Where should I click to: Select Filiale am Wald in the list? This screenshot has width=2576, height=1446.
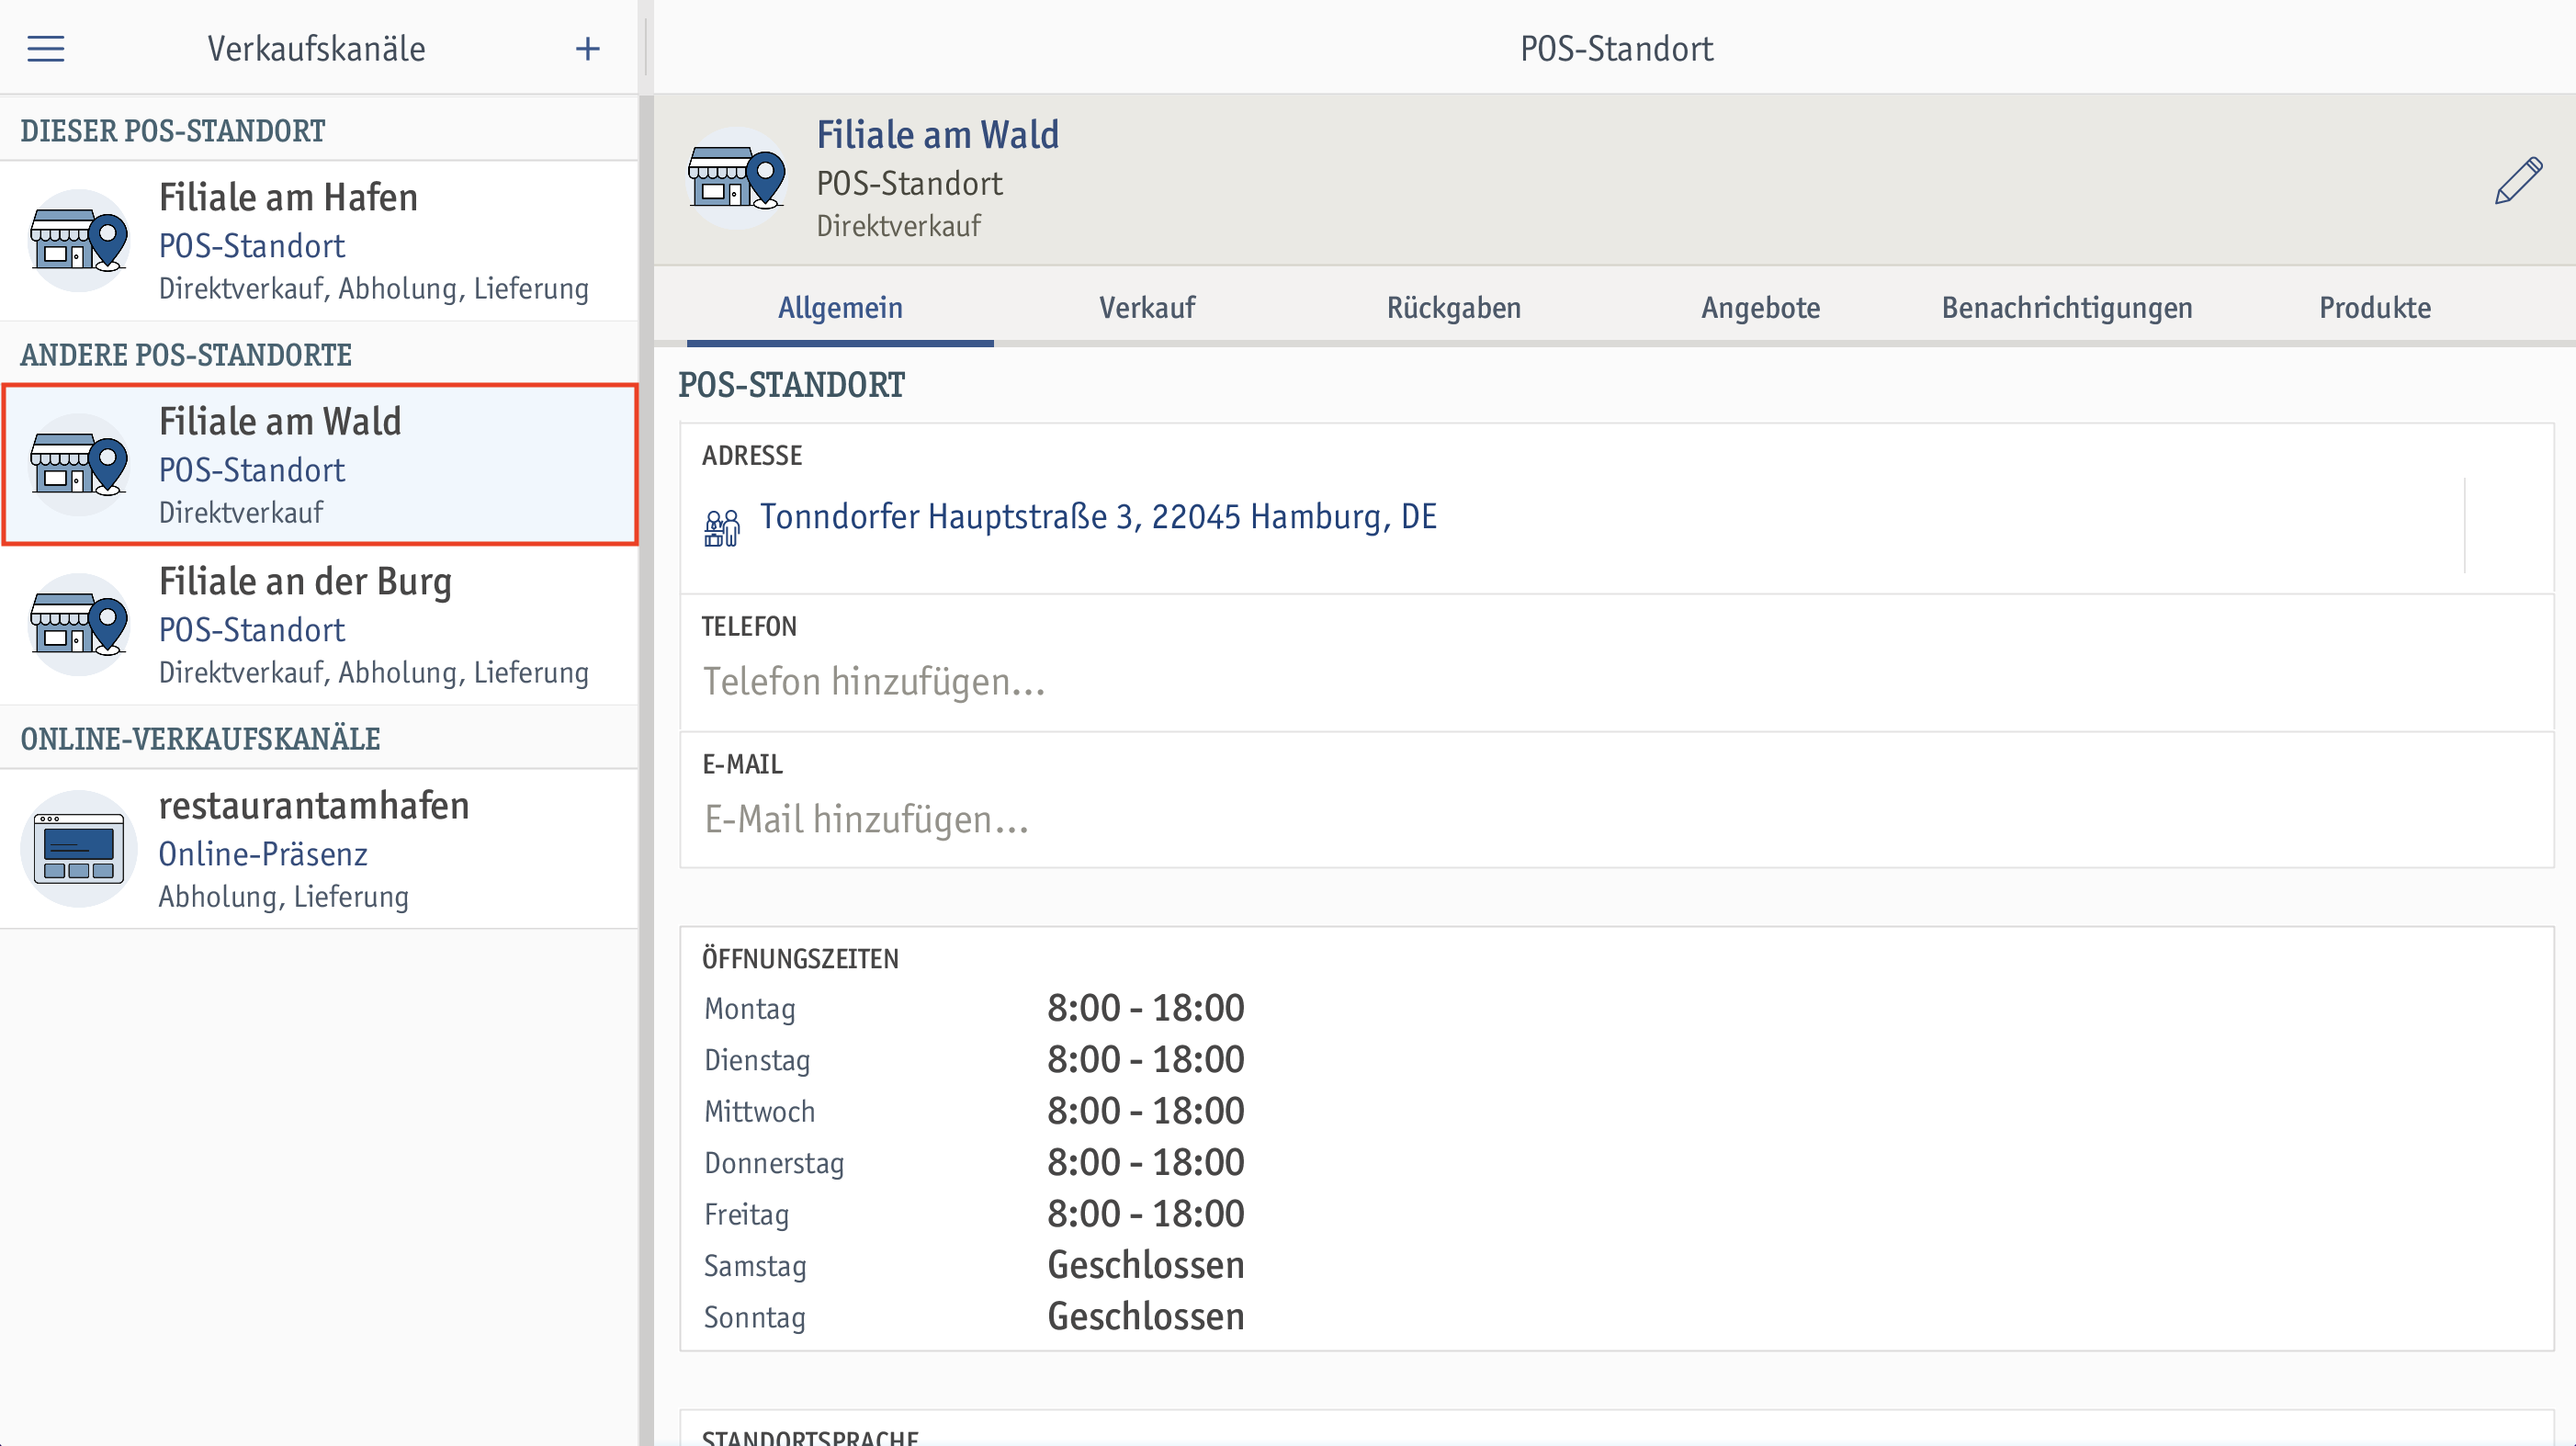coord(319,465)
